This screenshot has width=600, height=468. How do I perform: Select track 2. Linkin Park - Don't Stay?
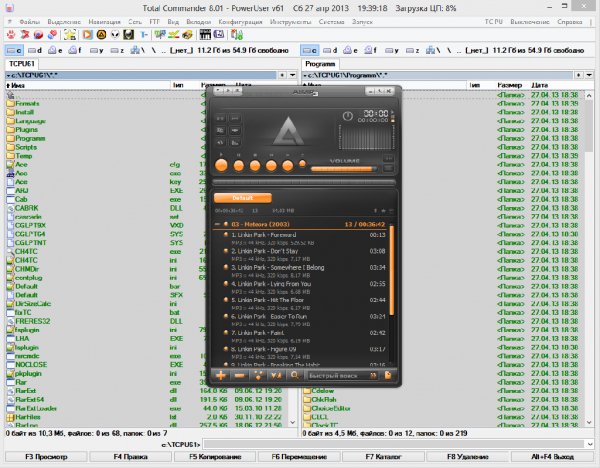pyautogui.click(x=264, y=251)
